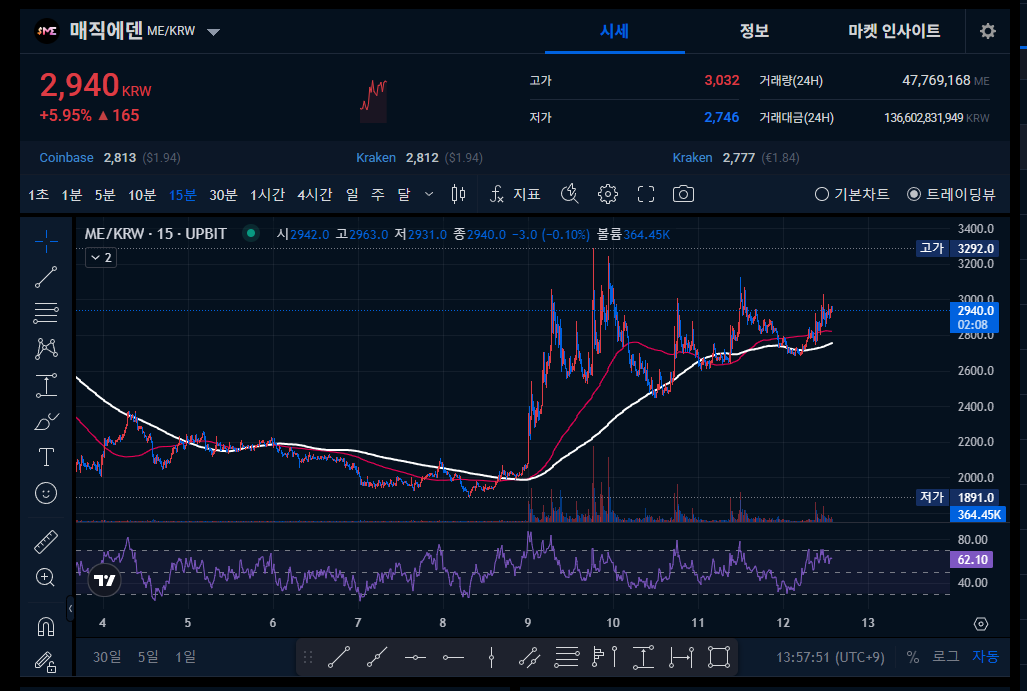
Task: Select the long position forecasting tool
Action: 46,385
